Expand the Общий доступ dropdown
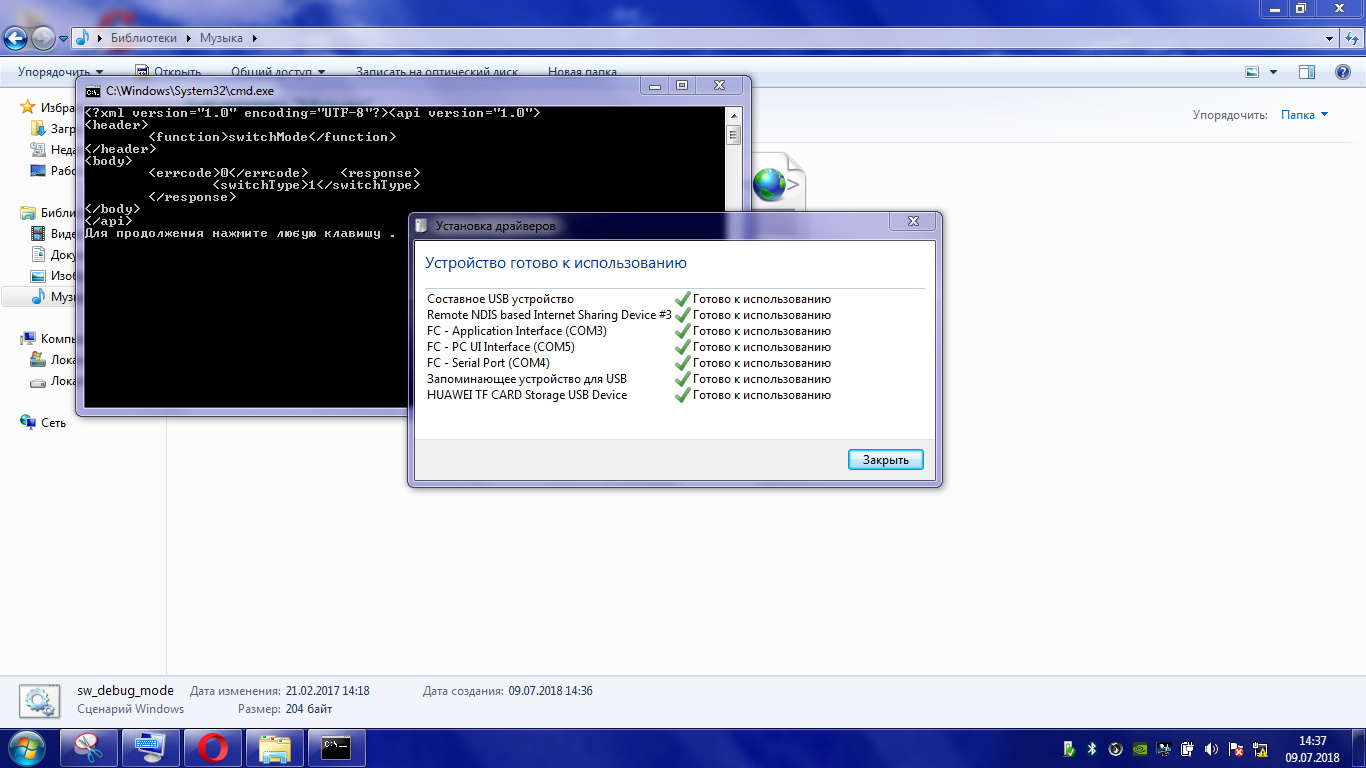 pos(278,72)
